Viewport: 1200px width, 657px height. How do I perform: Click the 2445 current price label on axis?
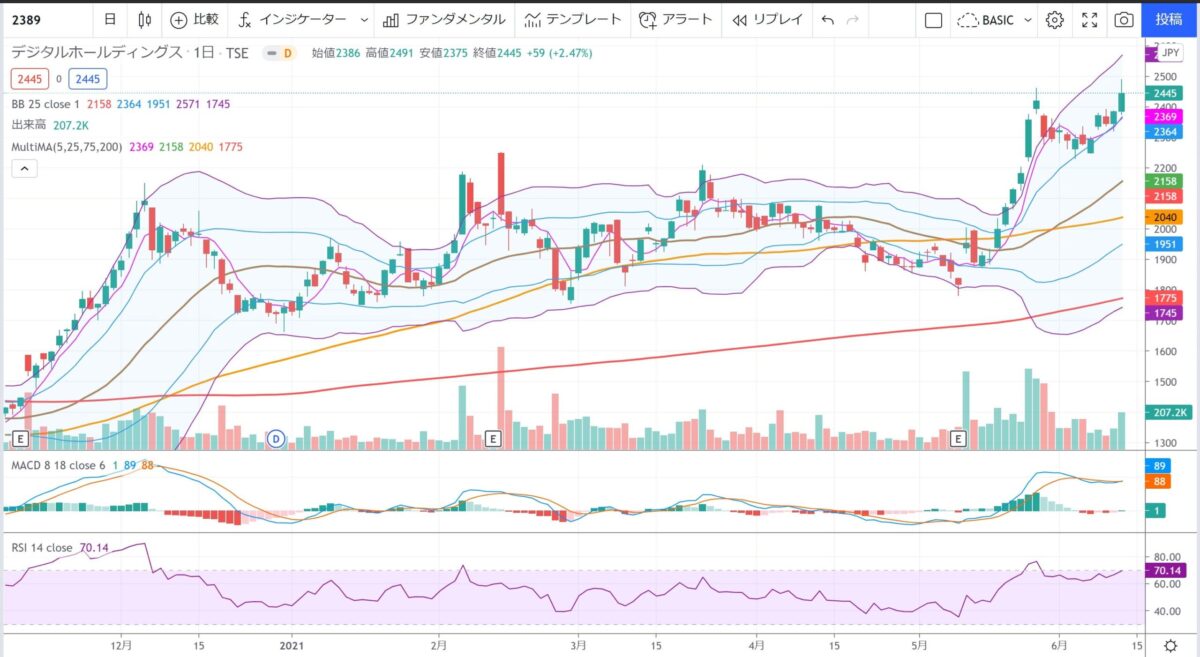(1166, 93)
